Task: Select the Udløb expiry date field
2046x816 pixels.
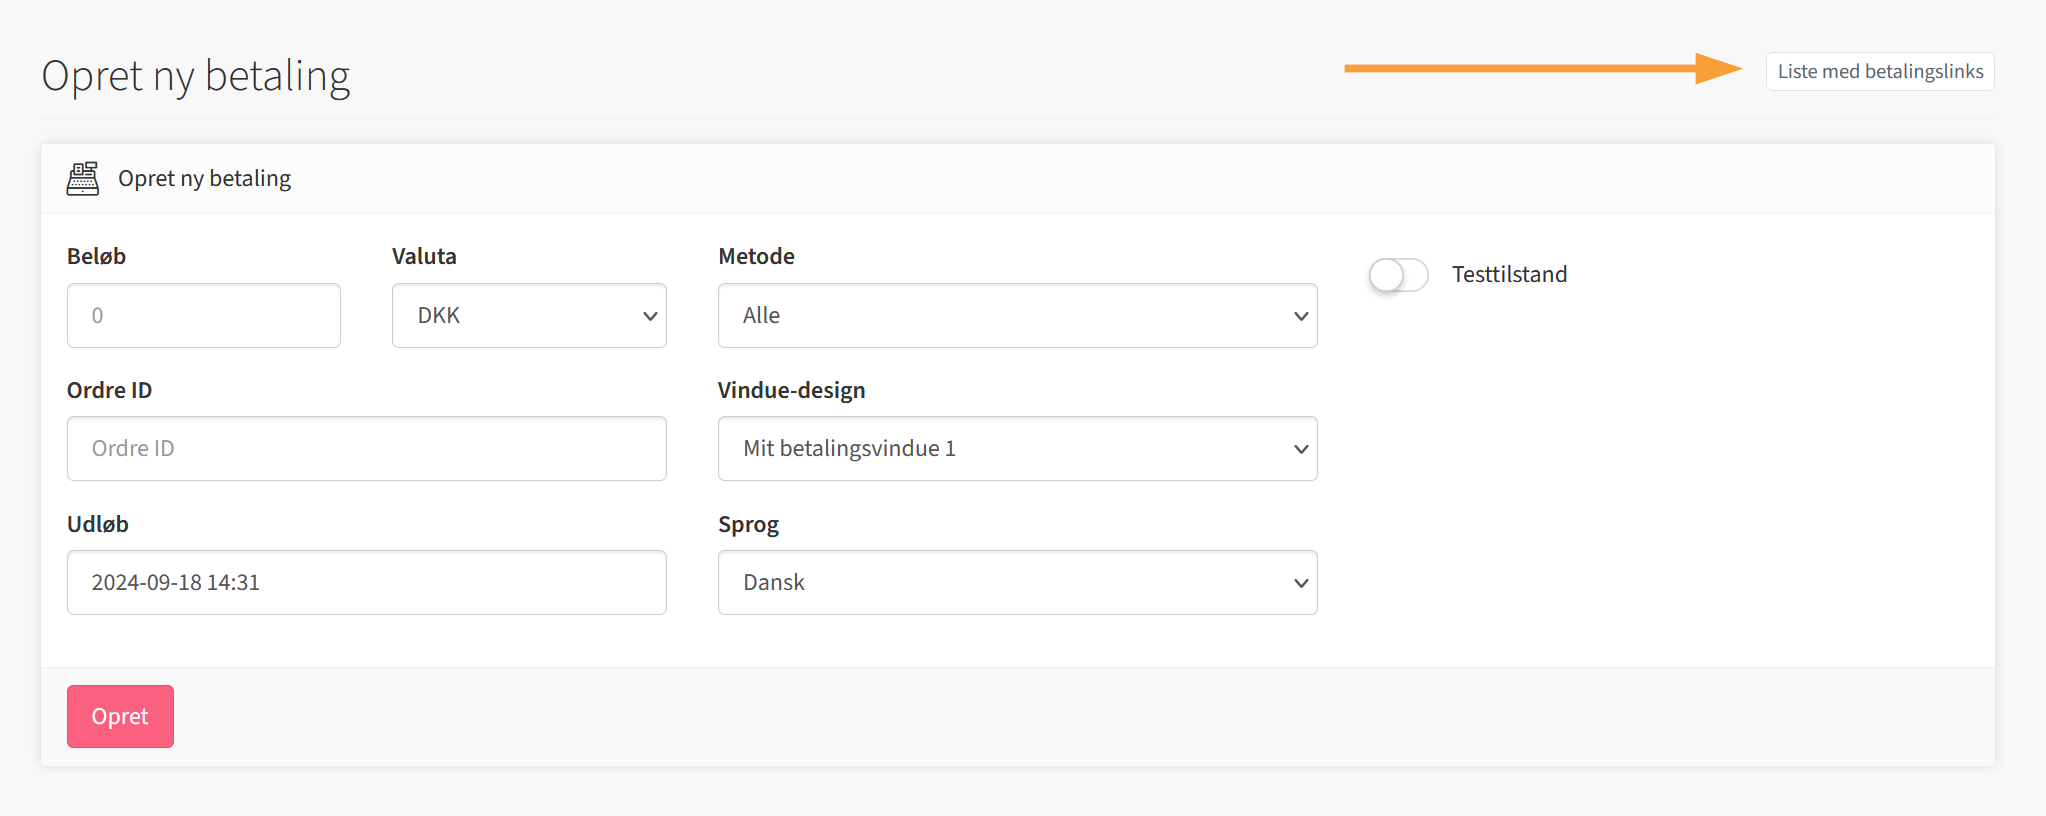Action: point(367,583)
